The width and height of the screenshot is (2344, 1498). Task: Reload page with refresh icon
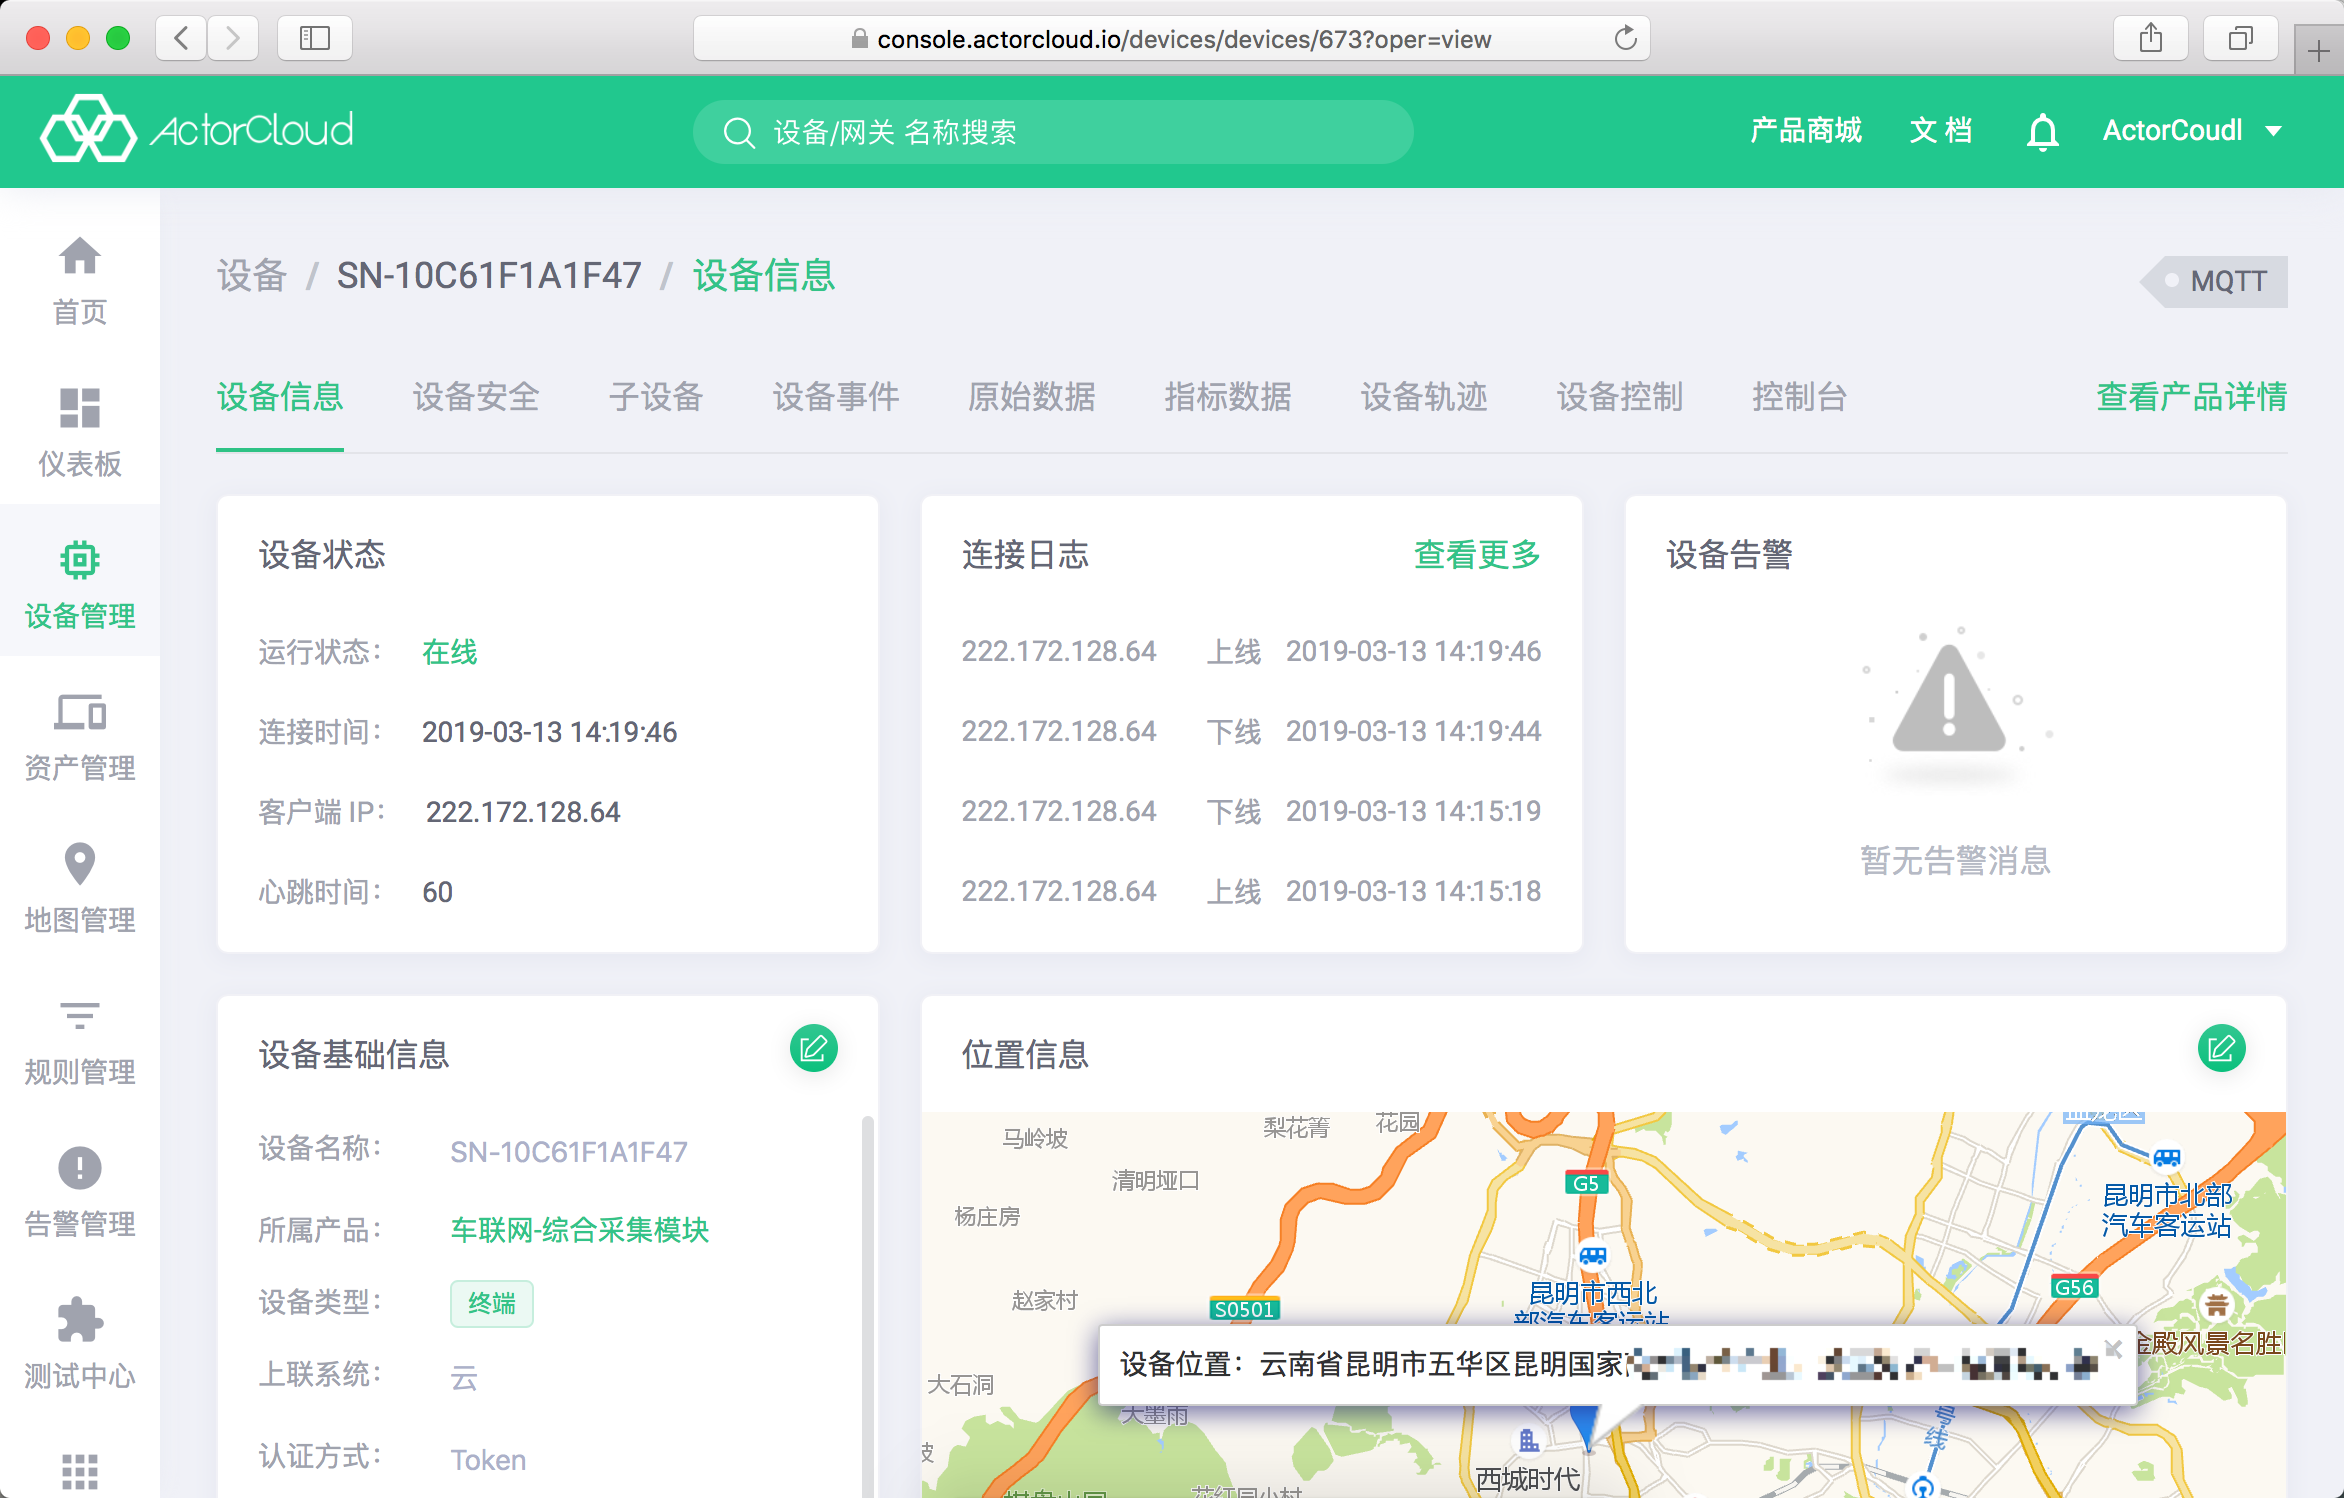point(1625,39)
